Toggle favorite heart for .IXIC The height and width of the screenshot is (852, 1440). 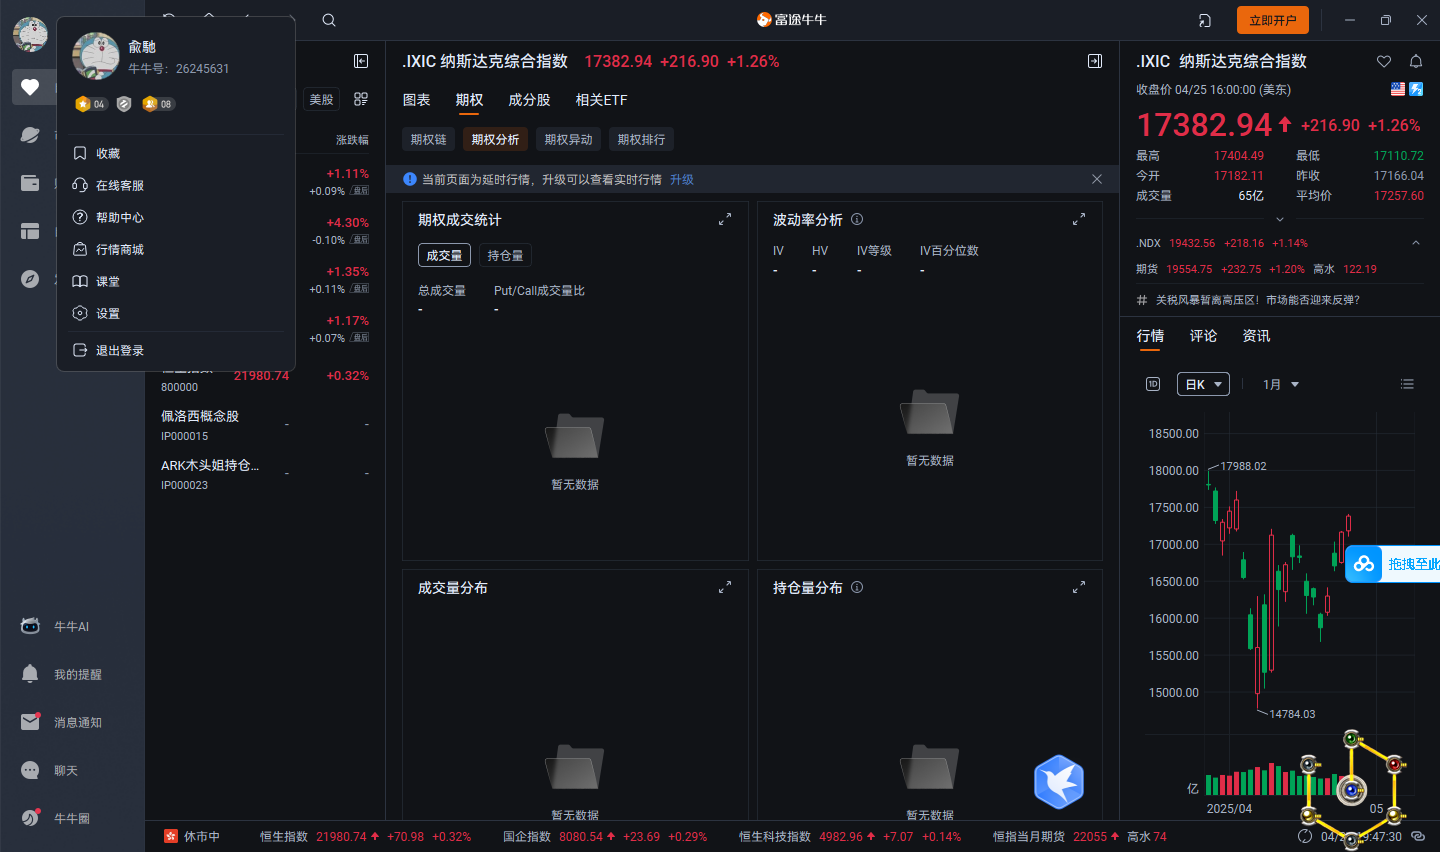(x=1384, y=61)
